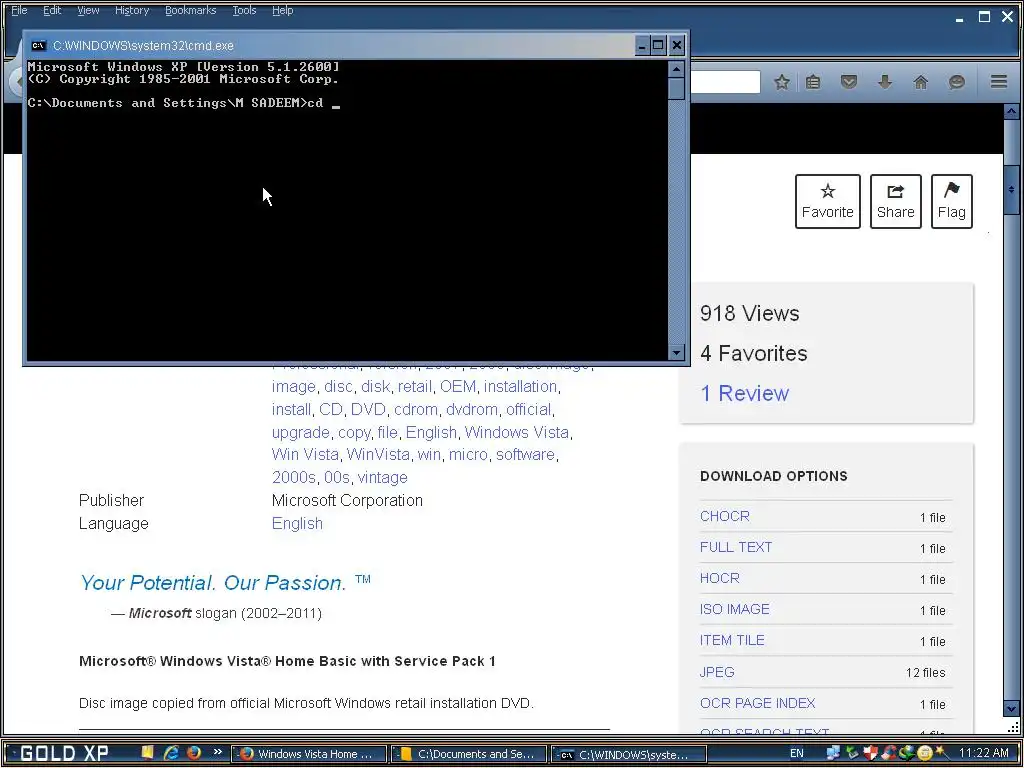
Task: Open yellow folder quick launch icon
Action: point(148,752)
